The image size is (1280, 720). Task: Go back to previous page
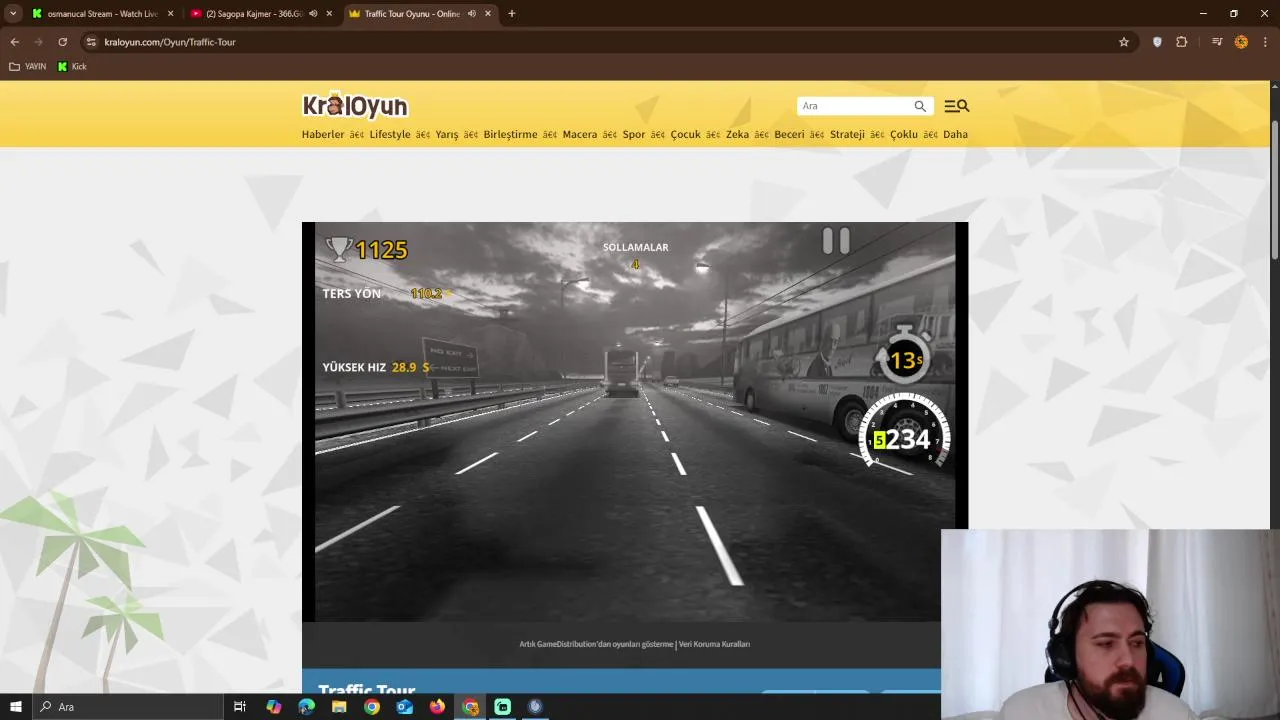tap(14, 42)
